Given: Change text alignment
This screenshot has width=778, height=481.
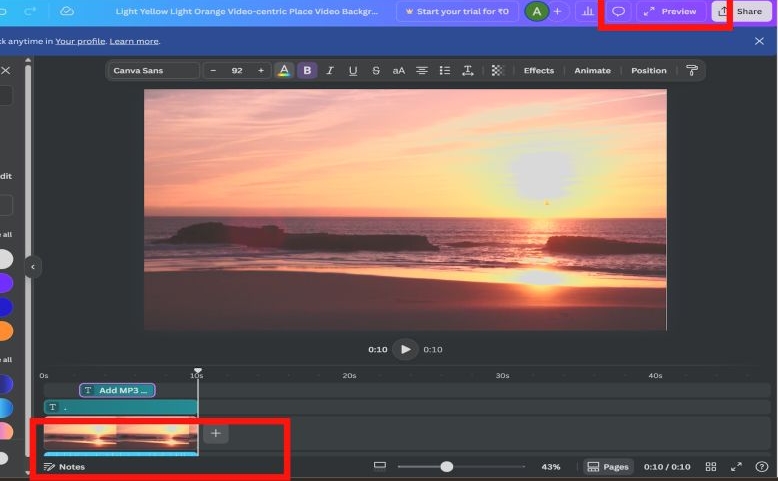Looking at the screenshot, I should pos(422,70).
